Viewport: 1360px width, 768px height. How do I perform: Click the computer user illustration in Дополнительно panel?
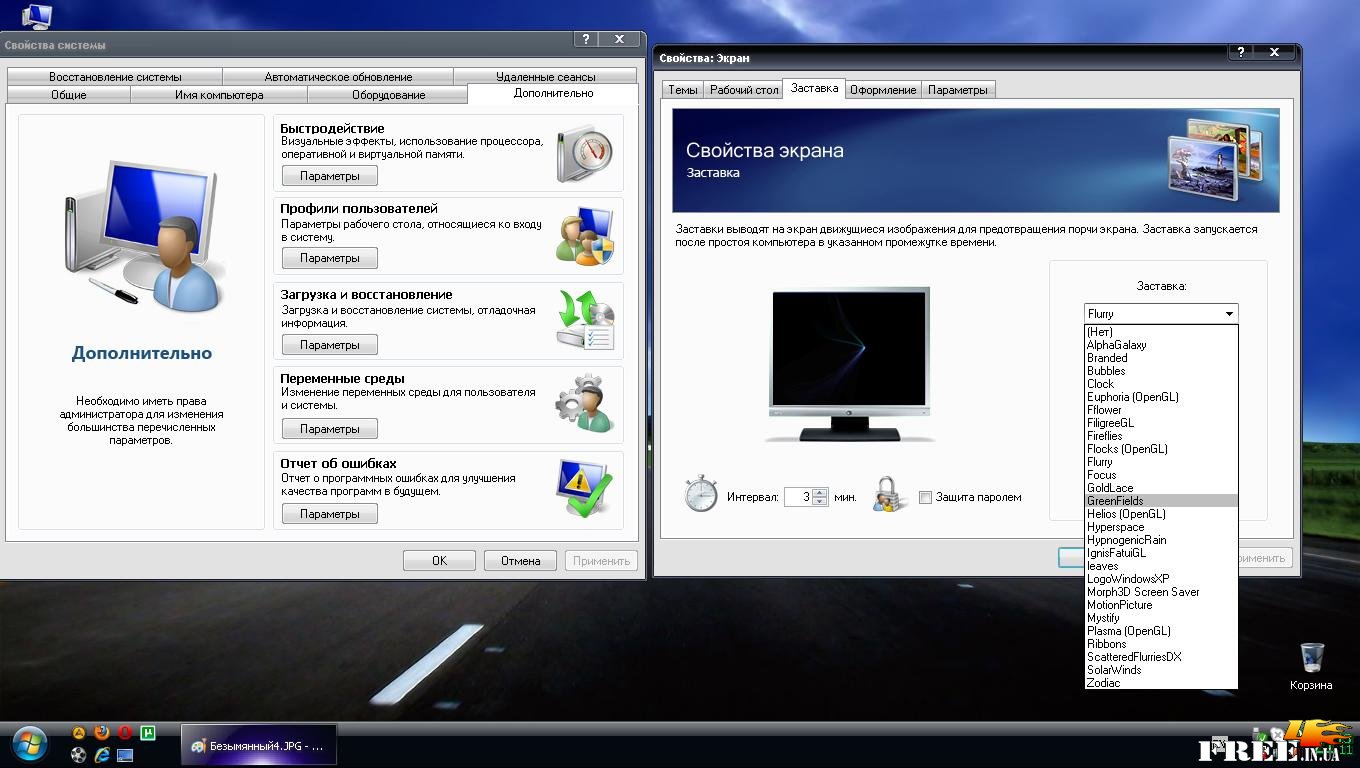[142, 237]
